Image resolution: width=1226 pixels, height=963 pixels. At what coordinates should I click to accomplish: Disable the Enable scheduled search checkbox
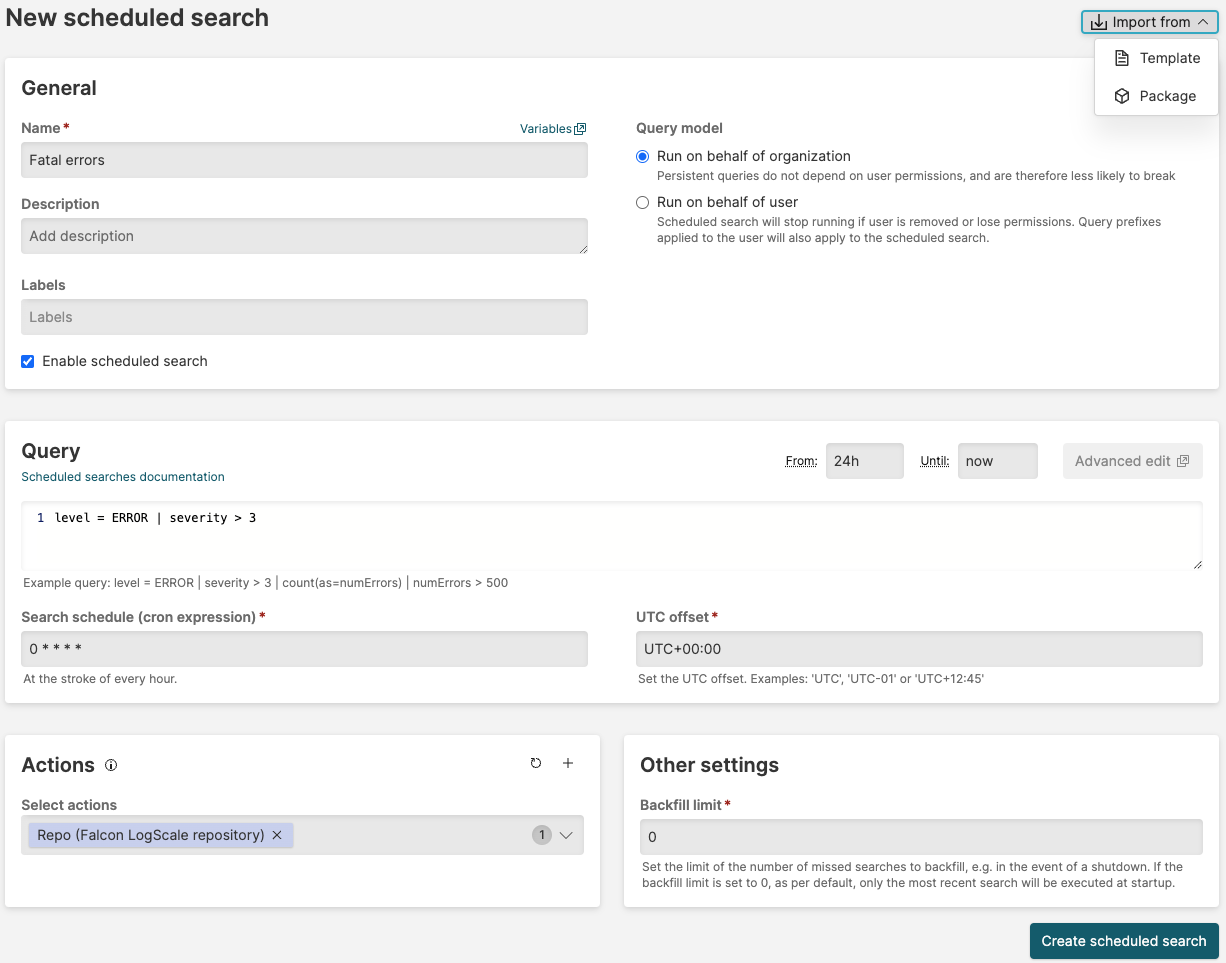27,361
